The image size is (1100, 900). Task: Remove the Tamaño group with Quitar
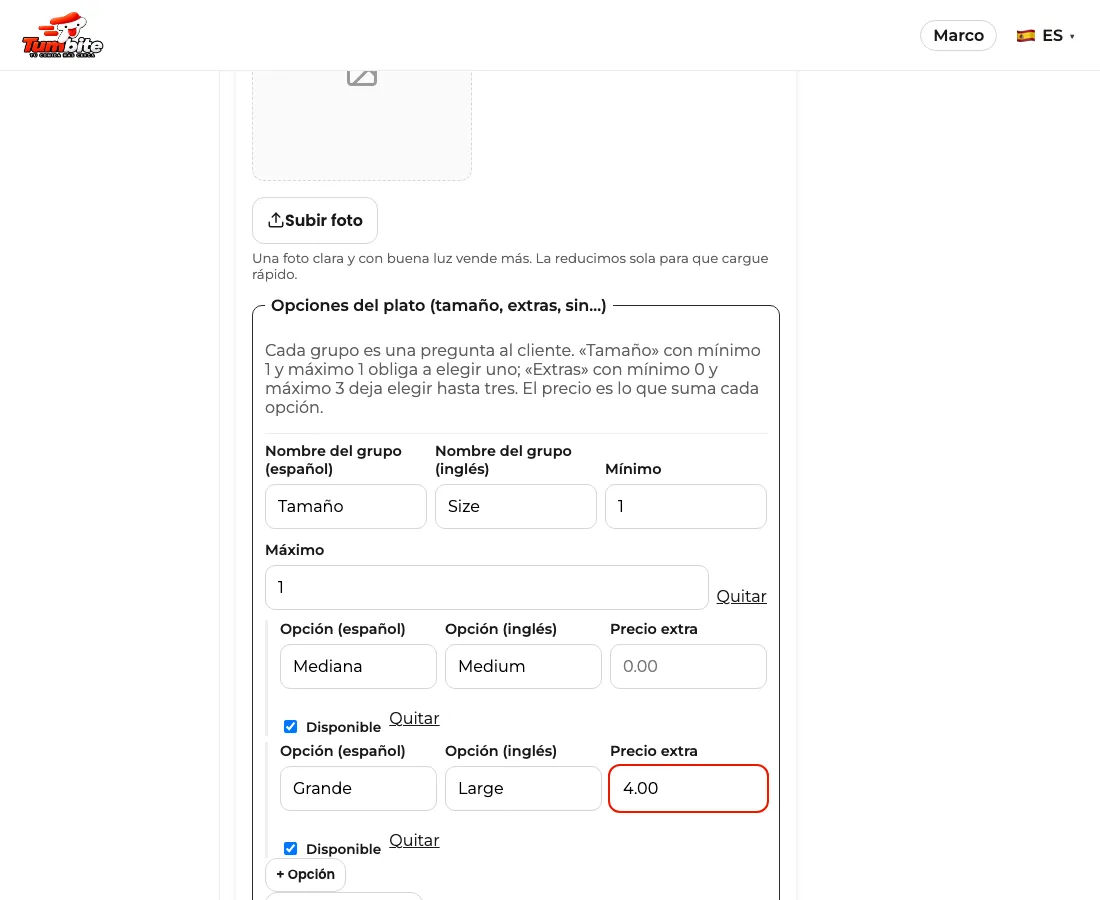742,596
